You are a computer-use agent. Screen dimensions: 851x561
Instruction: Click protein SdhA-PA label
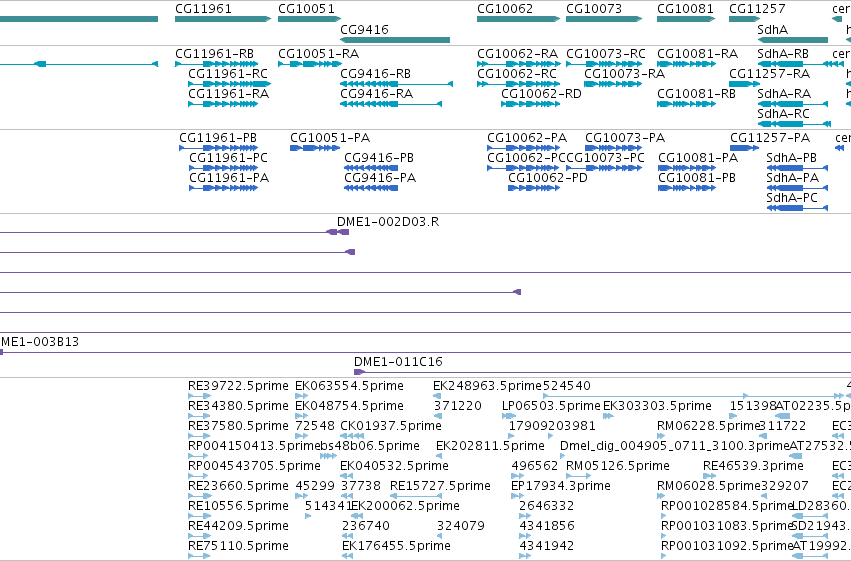click(792, 178)
